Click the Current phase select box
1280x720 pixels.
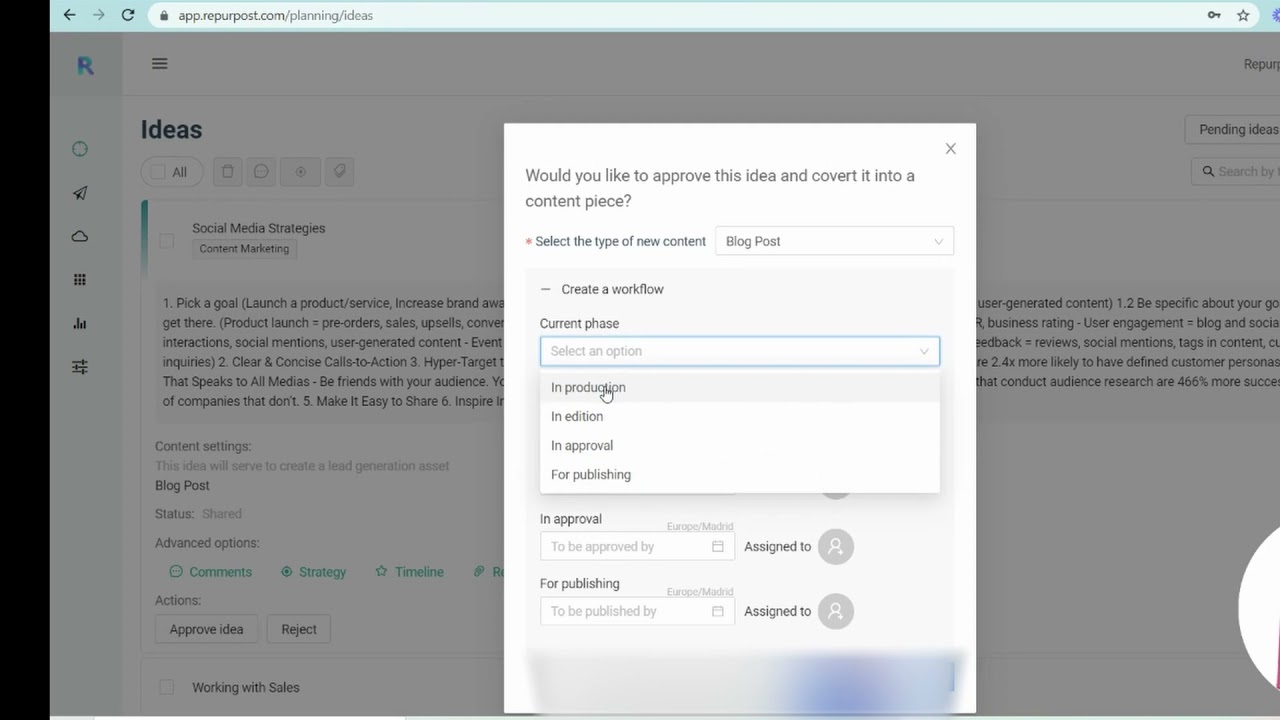tap(740, 351)
